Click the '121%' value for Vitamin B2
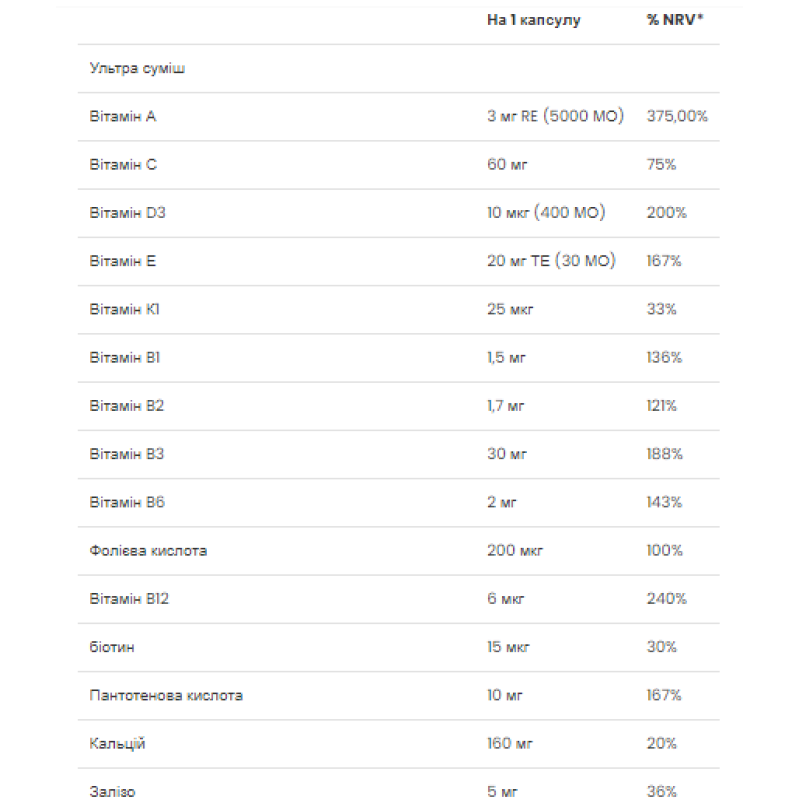Screen dimensions: 800x800 (661, 406)
